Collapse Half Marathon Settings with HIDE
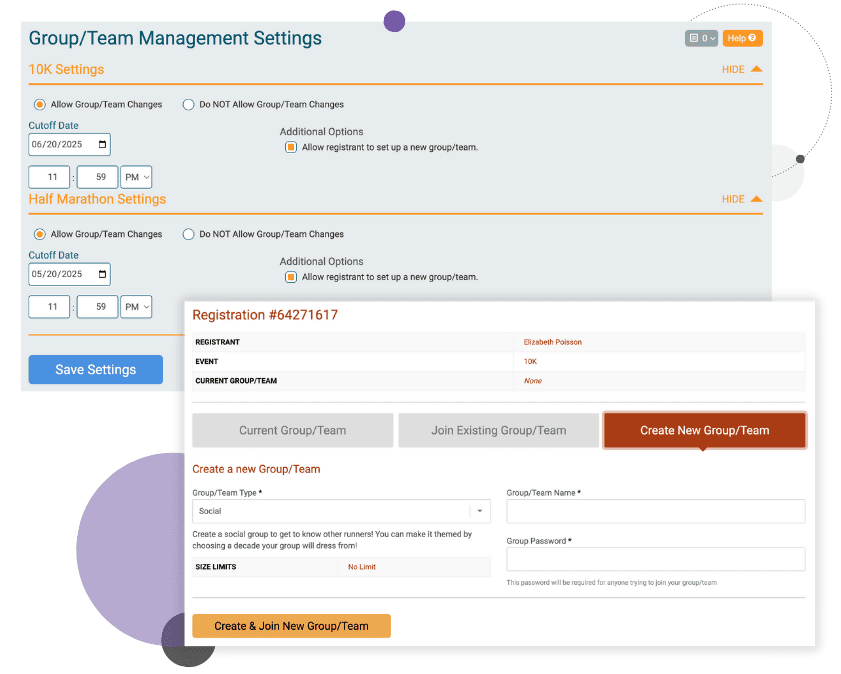This screenshot has height=674, width=841. coord(742,199)
